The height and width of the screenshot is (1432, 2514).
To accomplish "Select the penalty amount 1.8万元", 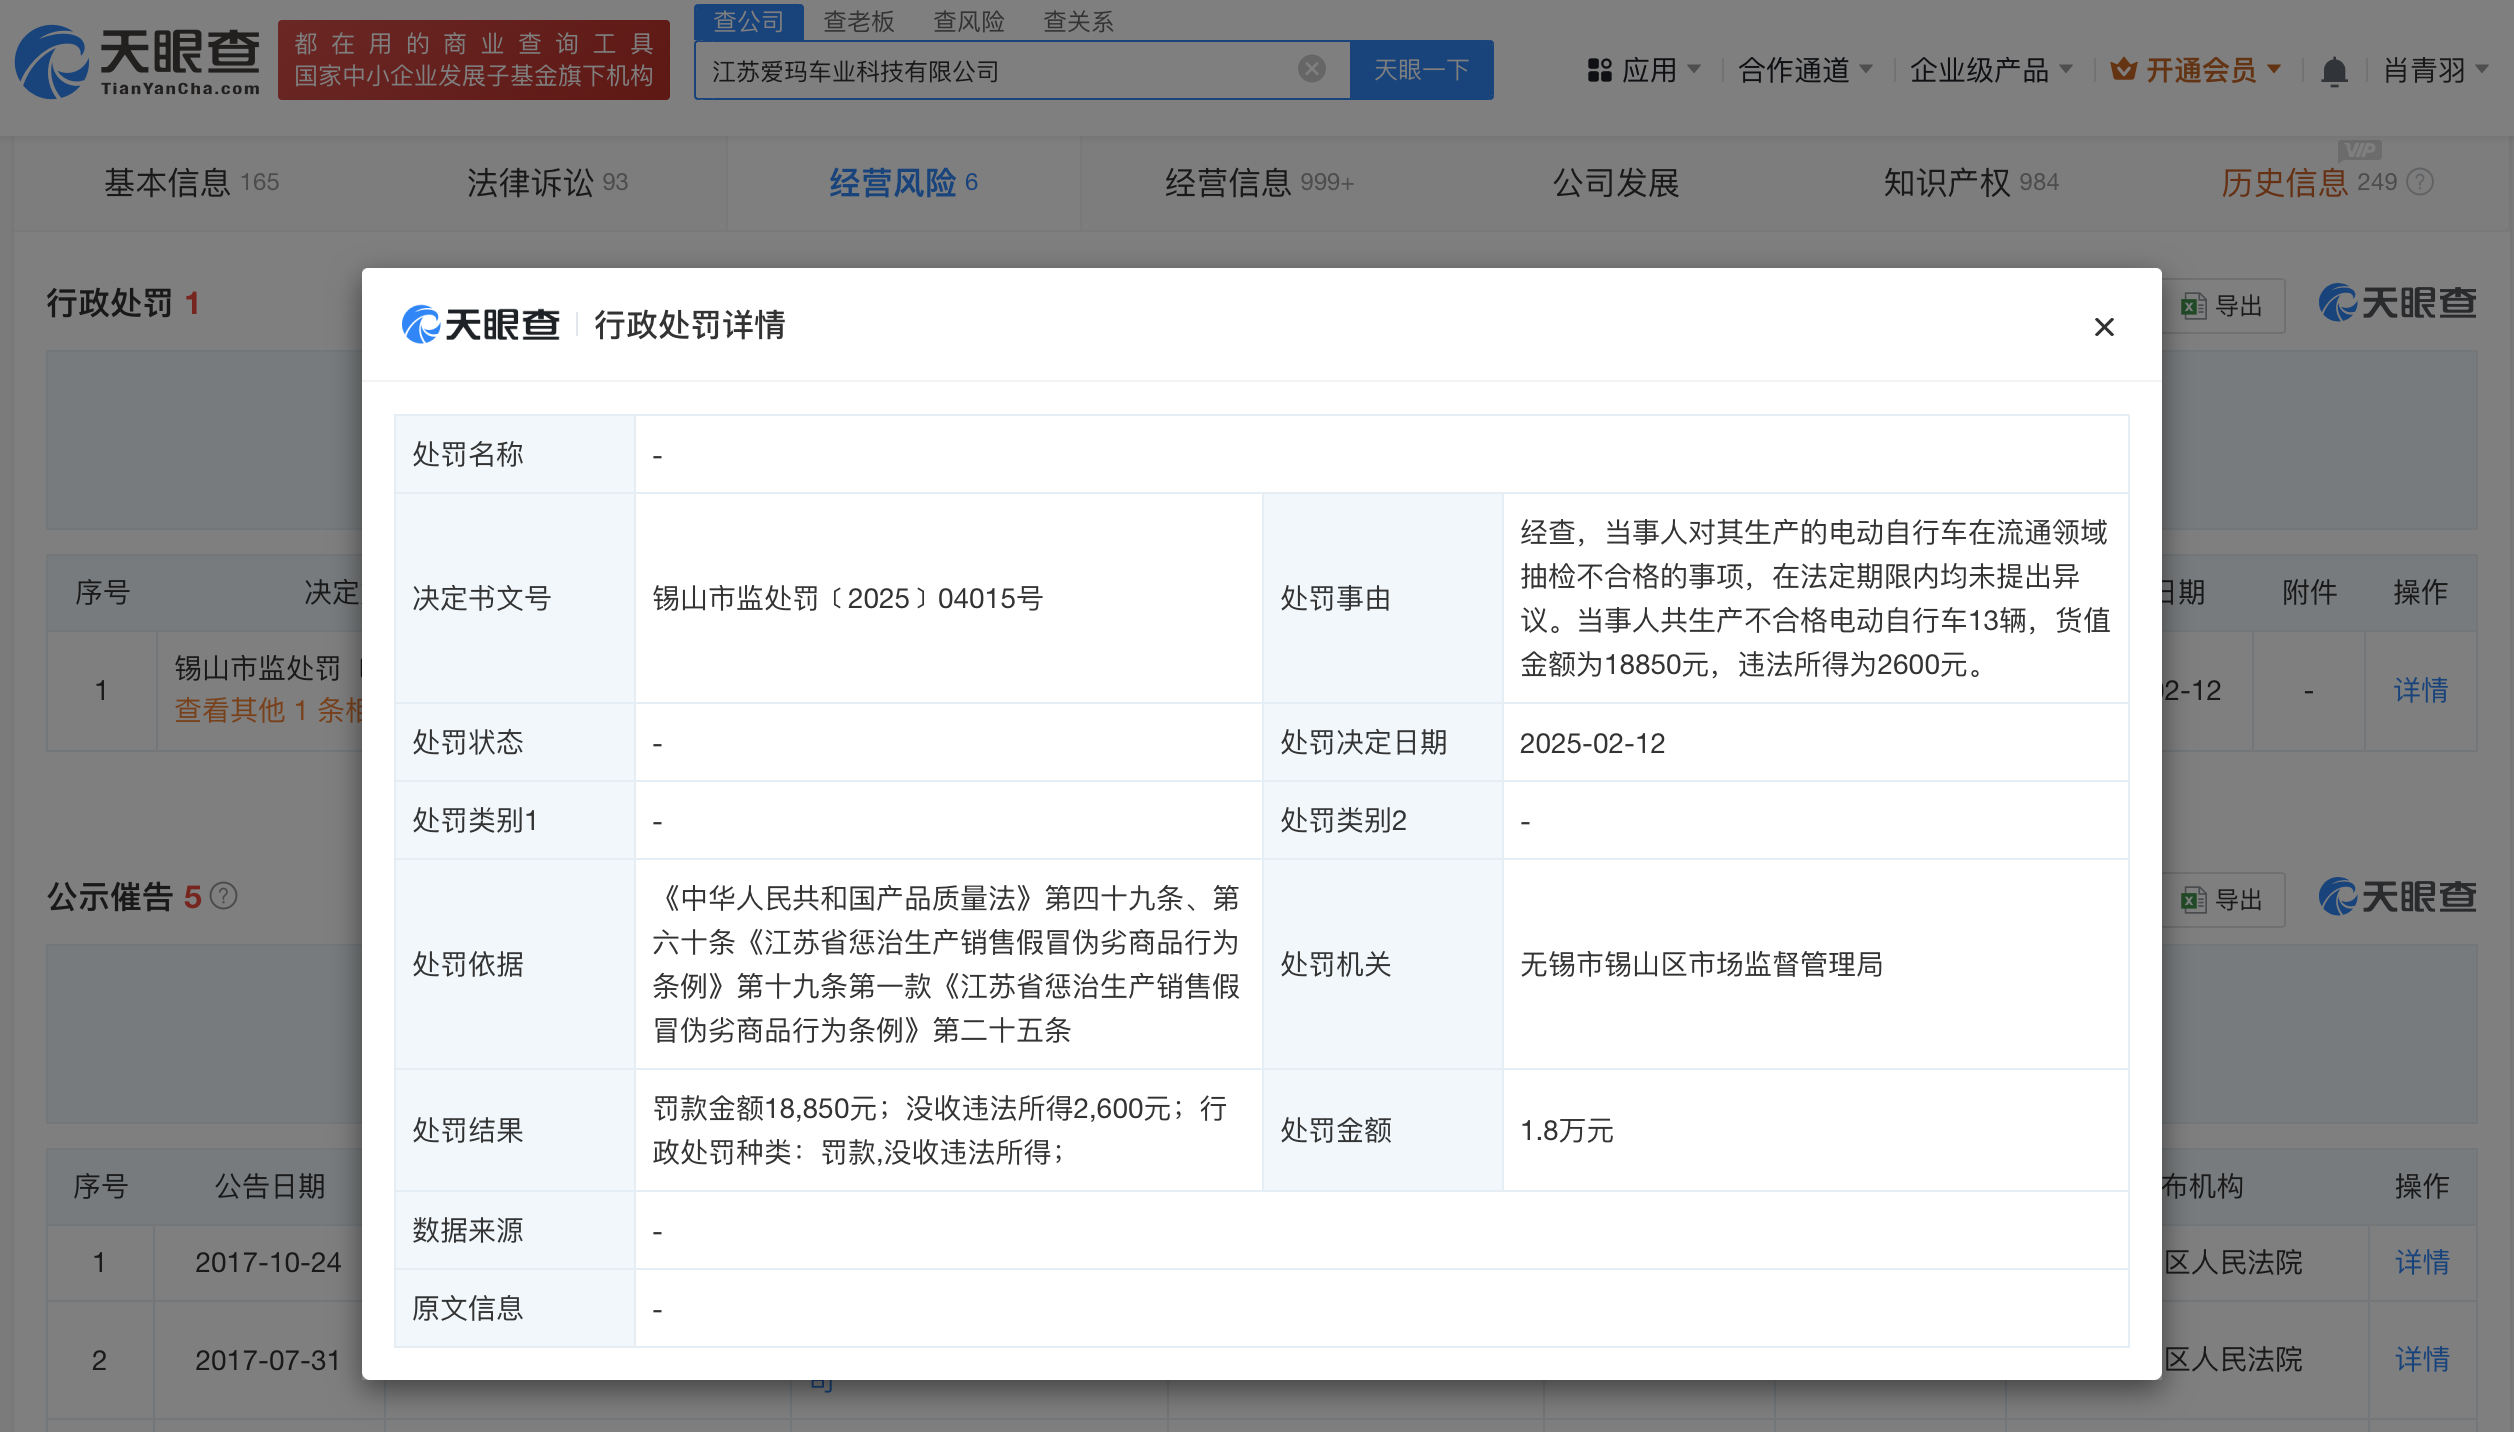I will tap(1567, 1130).
